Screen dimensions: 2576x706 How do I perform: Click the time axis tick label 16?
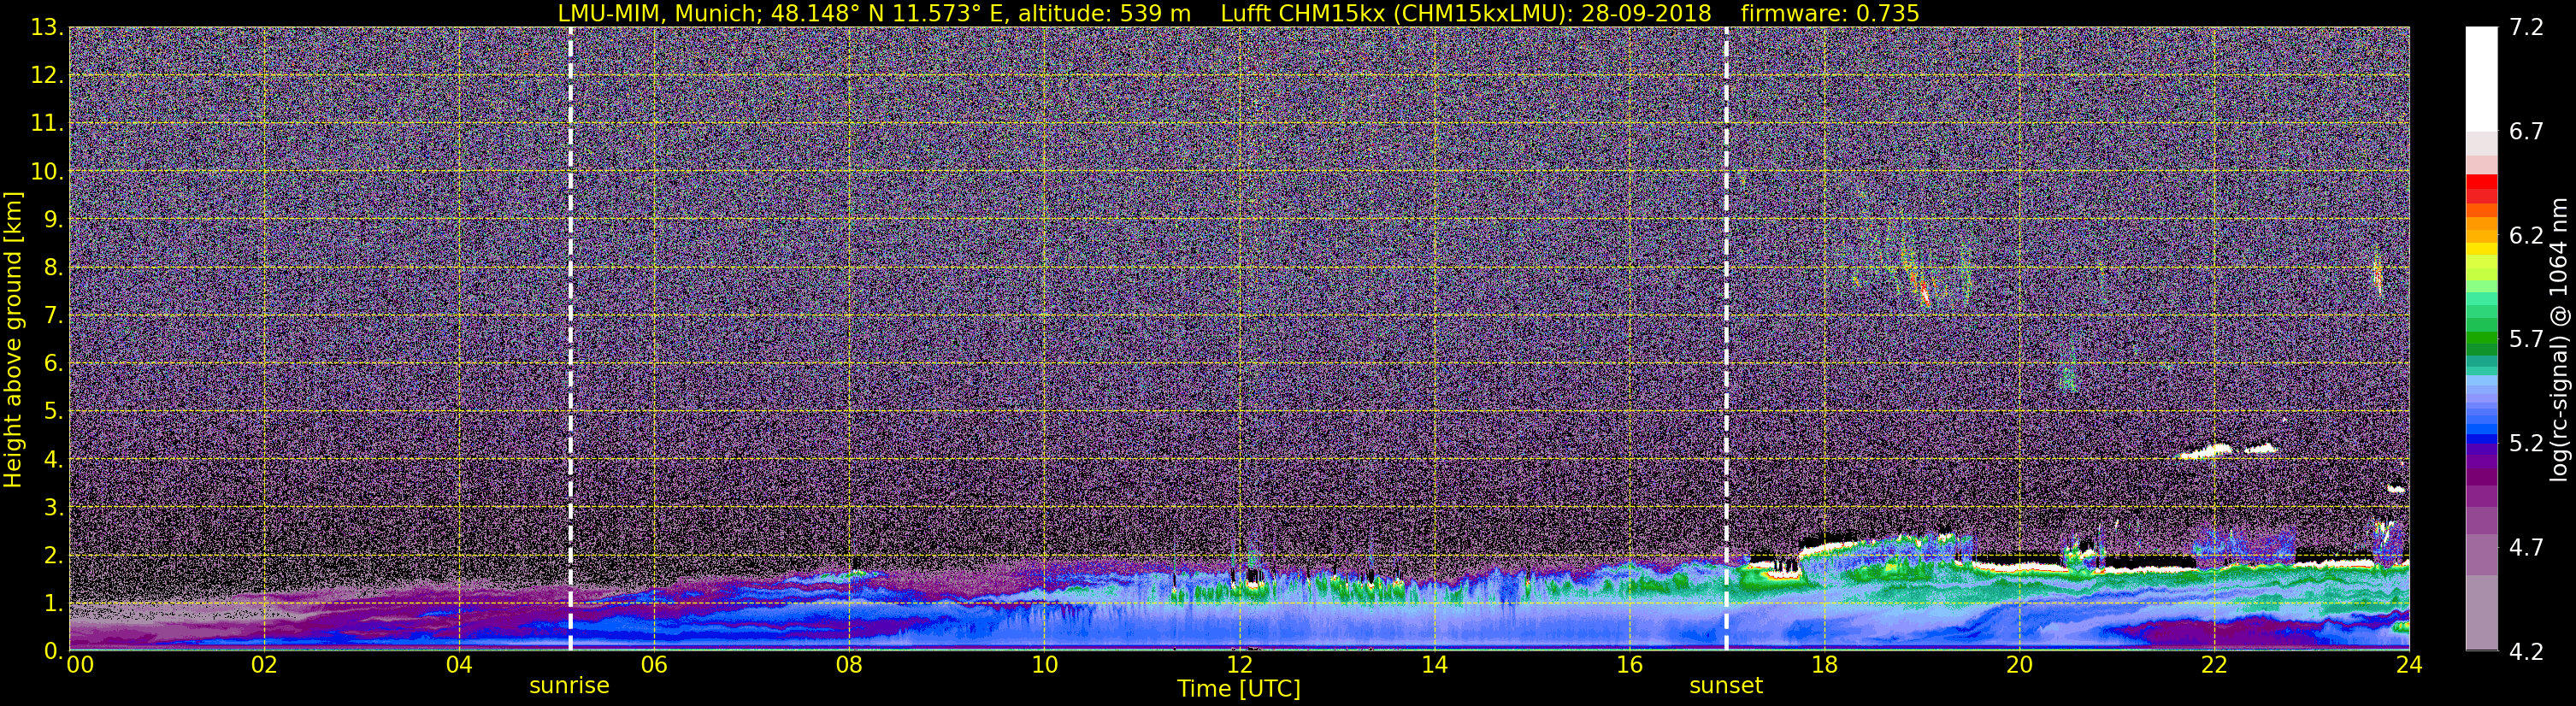[1629, 666]
